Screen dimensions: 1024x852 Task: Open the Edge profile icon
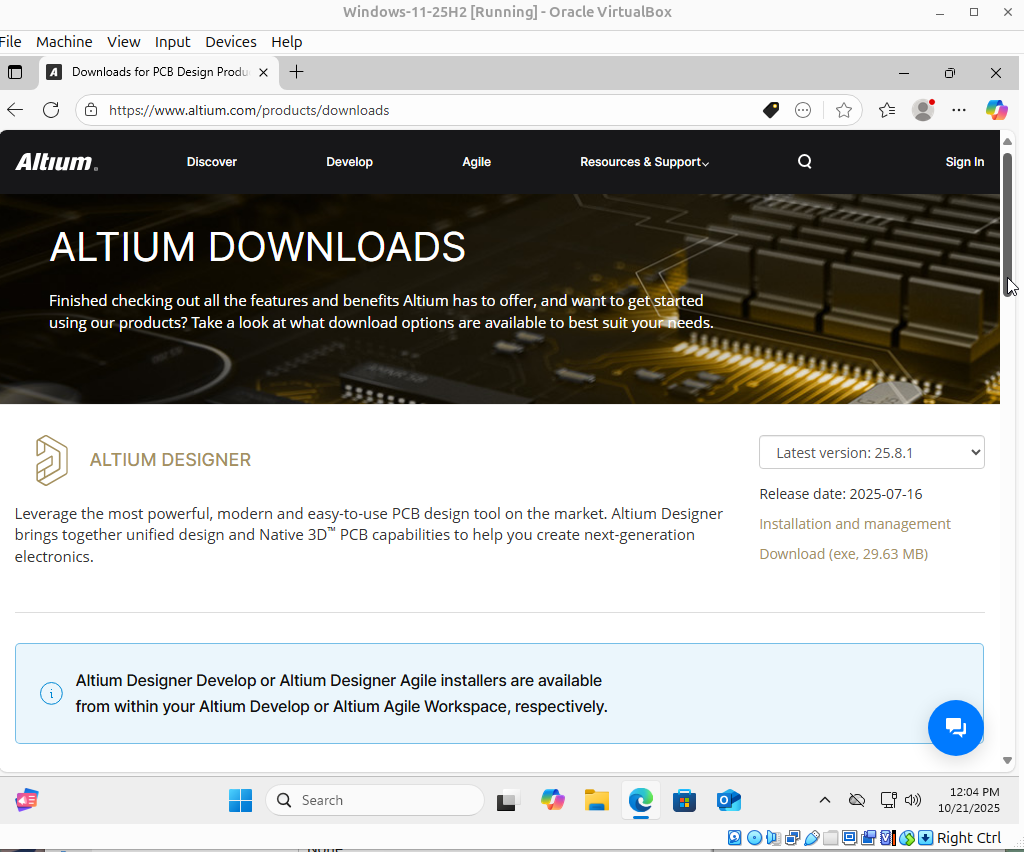click(x=922, y=110)
